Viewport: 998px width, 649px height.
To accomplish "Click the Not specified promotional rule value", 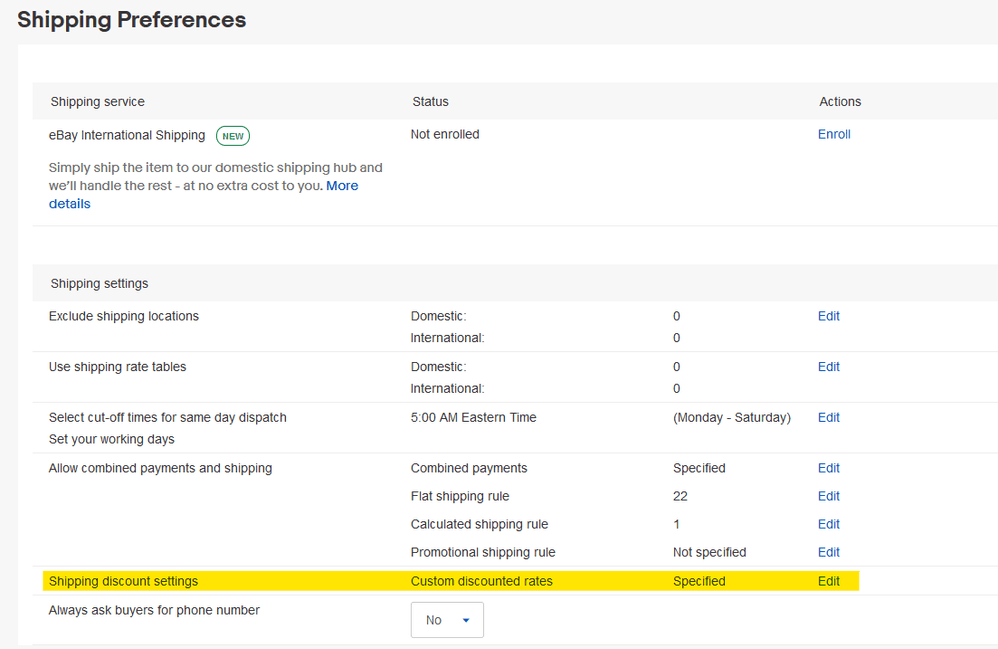I will [710, 552].
